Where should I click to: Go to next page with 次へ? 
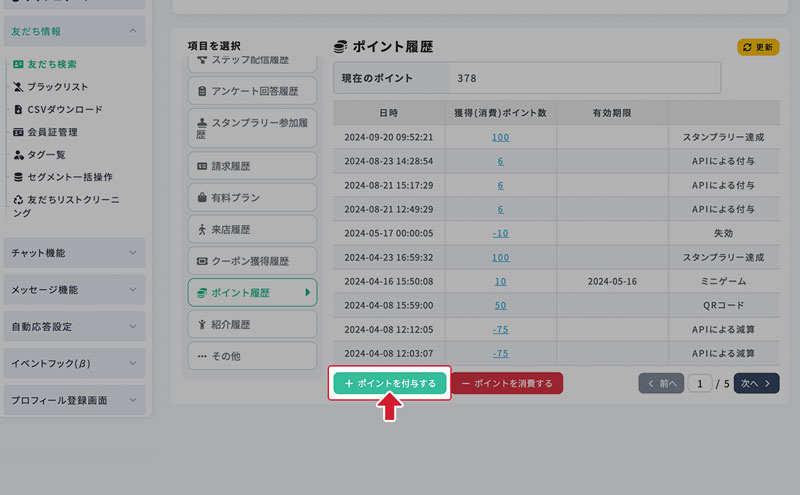[x=756, y=383]
